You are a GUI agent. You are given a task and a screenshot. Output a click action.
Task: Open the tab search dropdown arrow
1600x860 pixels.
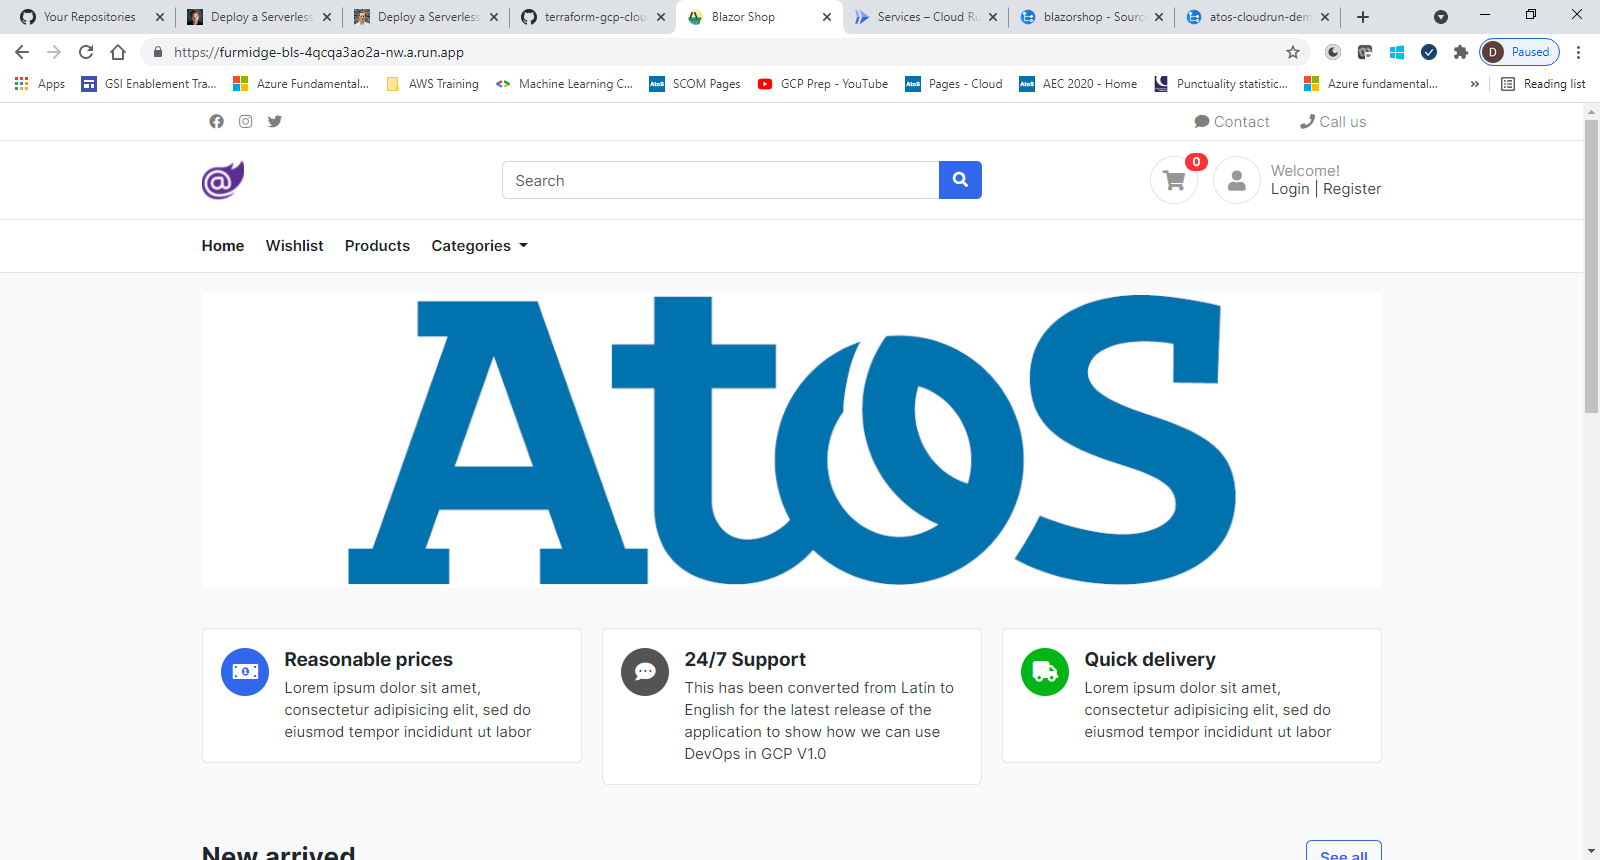coord(1441,17)
